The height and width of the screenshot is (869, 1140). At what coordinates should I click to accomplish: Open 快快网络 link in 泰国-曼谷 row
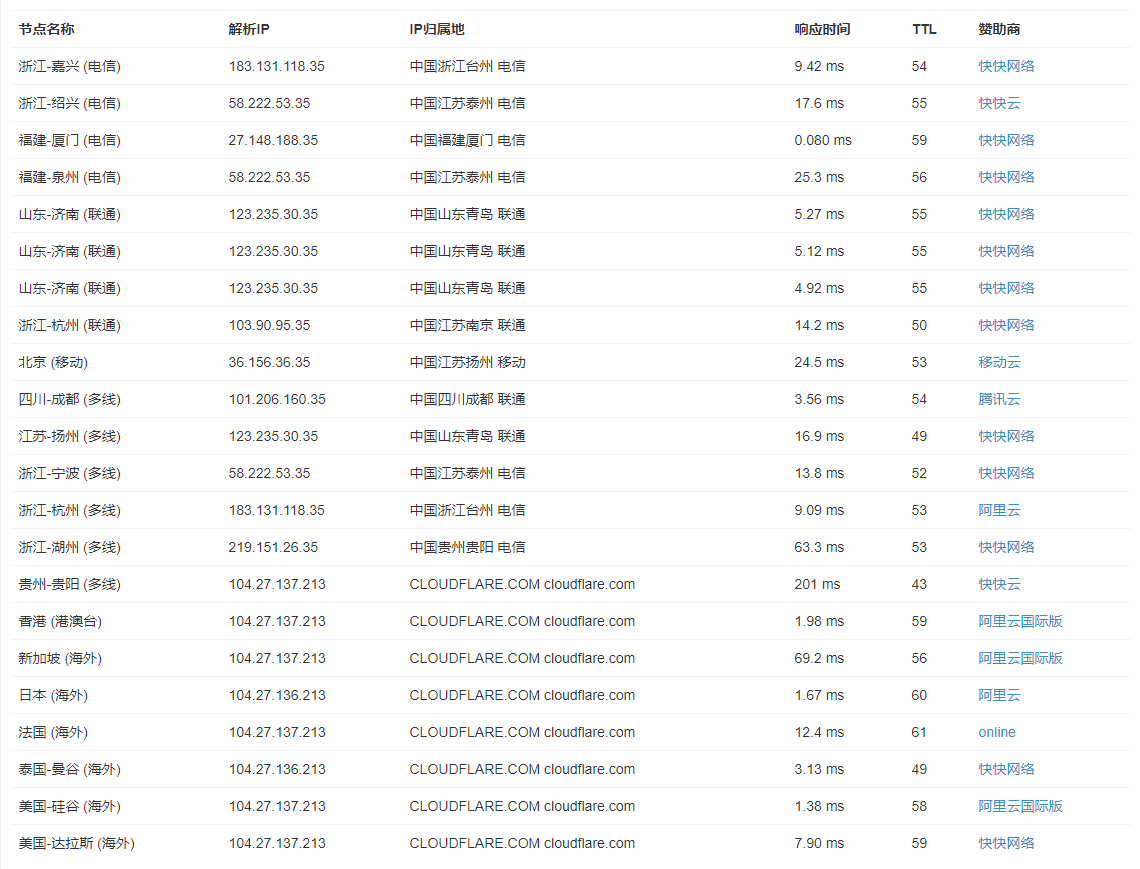click(1006, 769)
